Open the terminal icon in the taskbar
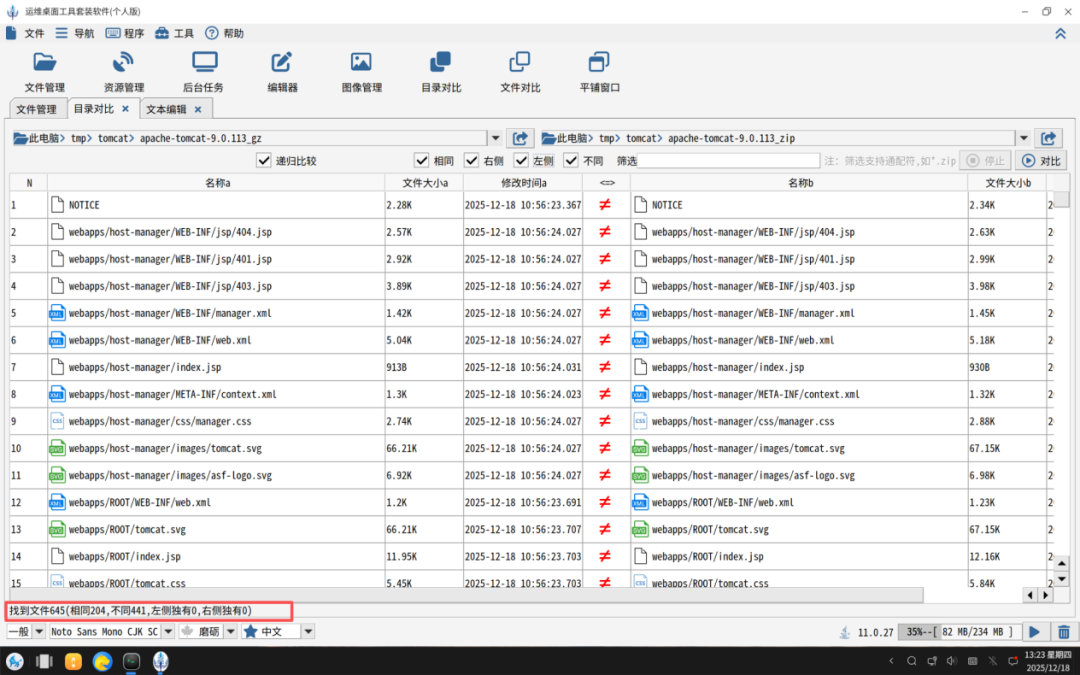Viewport: 1080px width, 675px height. 132,662
